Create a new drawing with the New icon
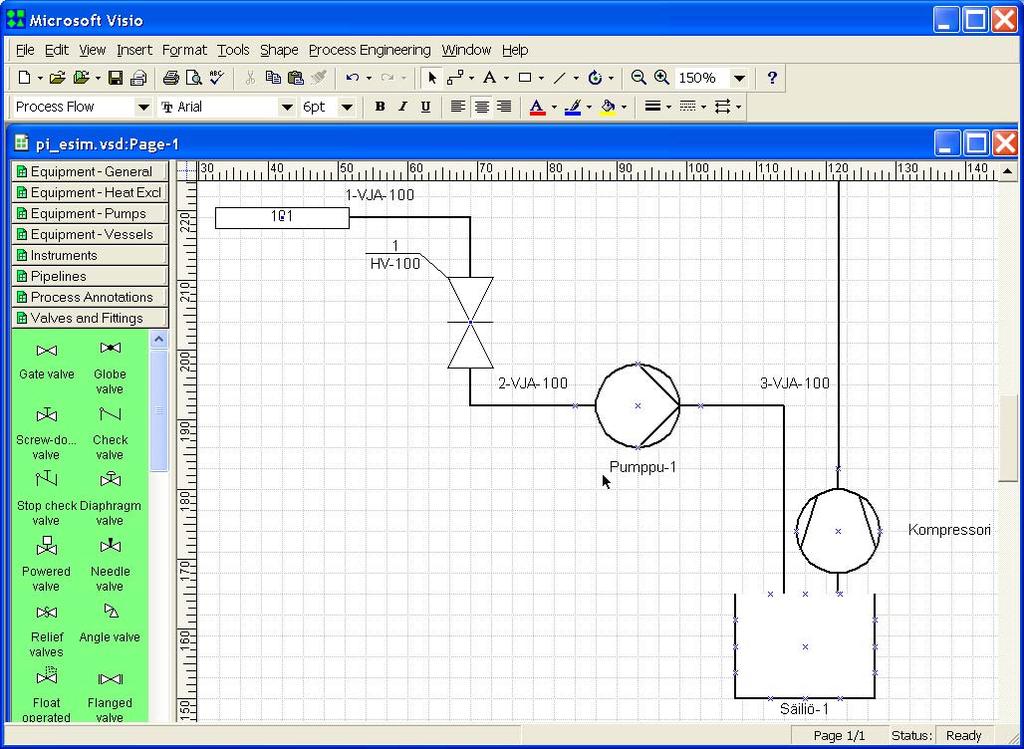 24,78
